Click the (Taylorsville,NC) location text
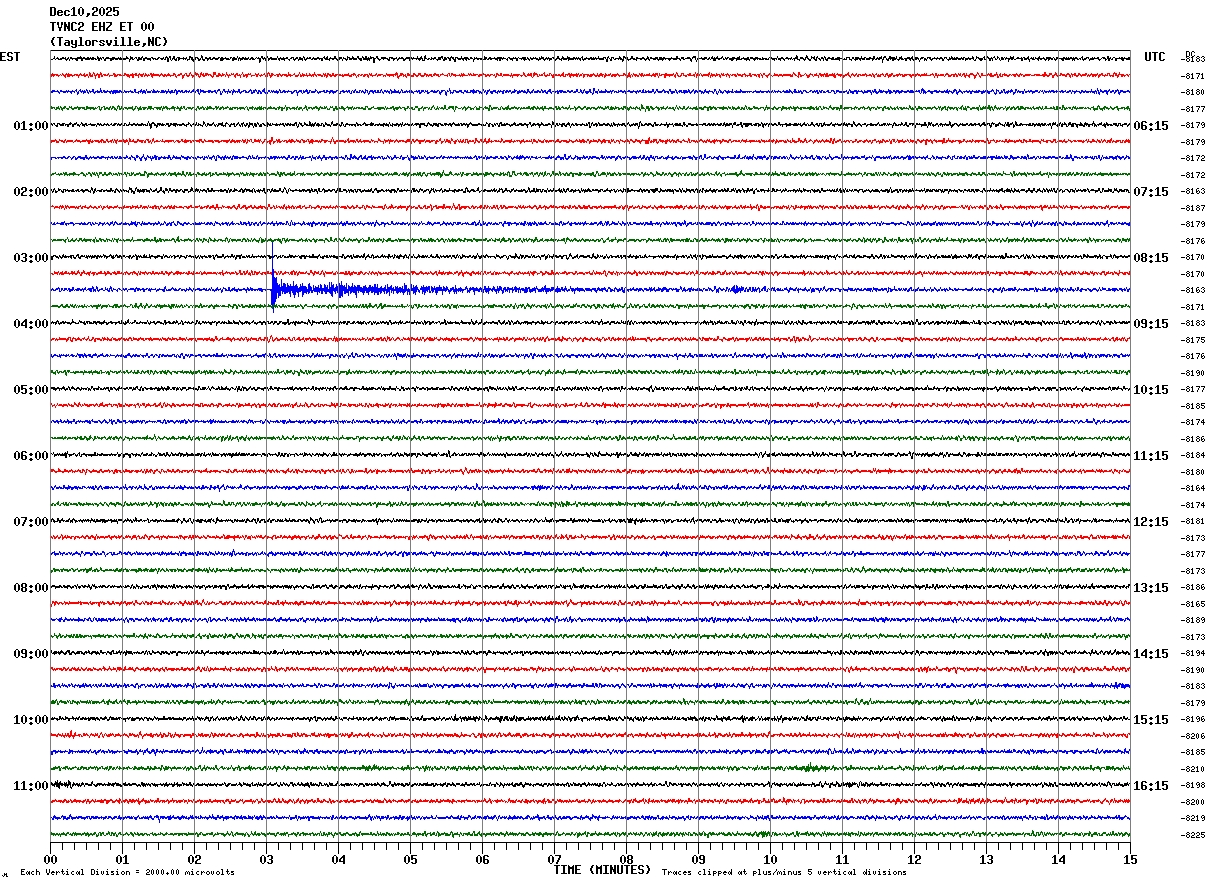Screen dimensions: 1210x886 point(109,42)
